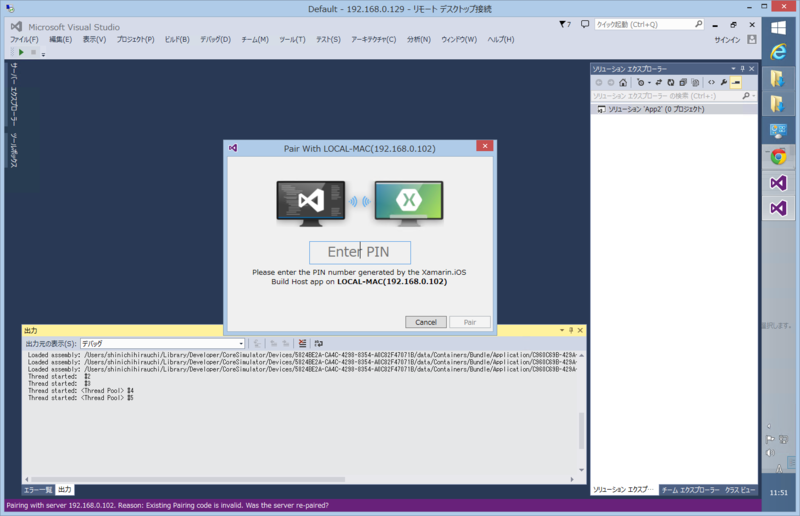Click the Back arrow in Solution Explorer toolbar
The height and width of the screenshot is (516, 800).
[598, 82]
